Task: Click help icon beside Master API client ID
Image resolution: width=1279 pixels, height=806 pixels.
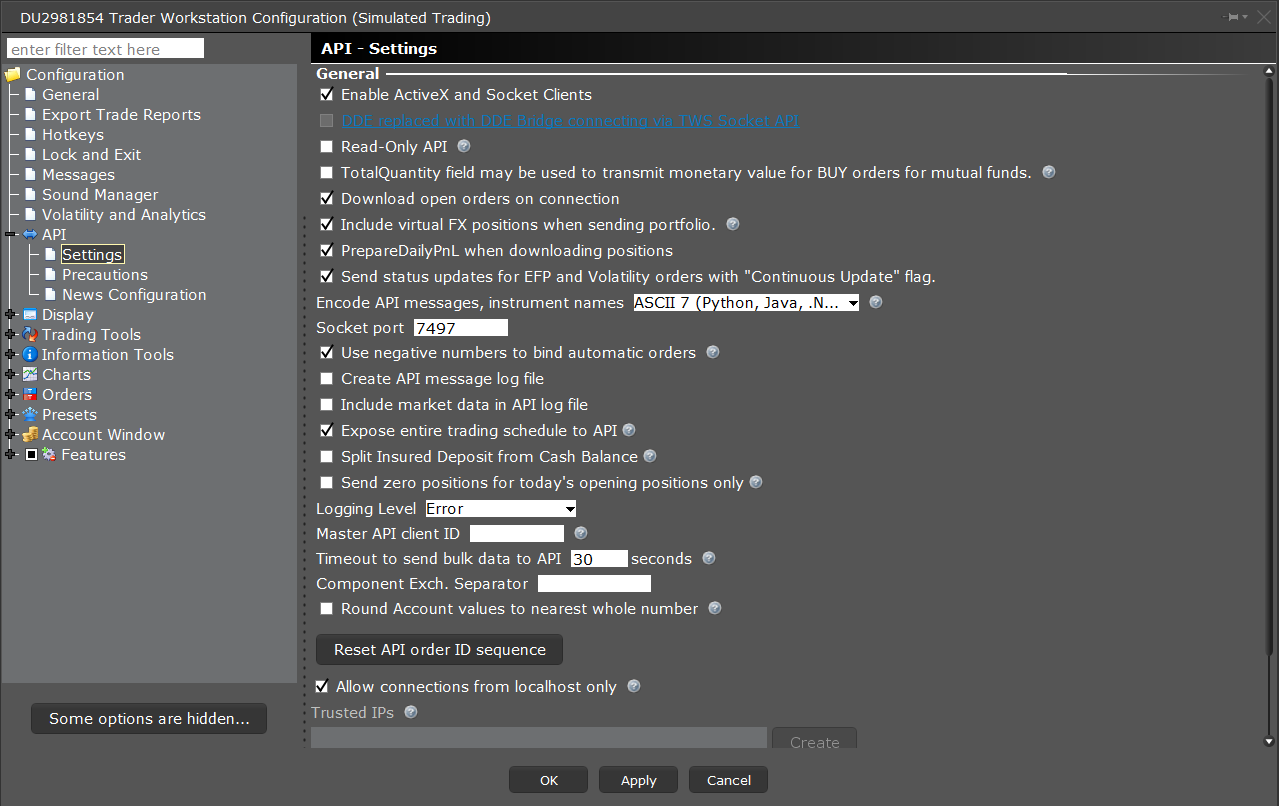Action: (x=581, y=534)
